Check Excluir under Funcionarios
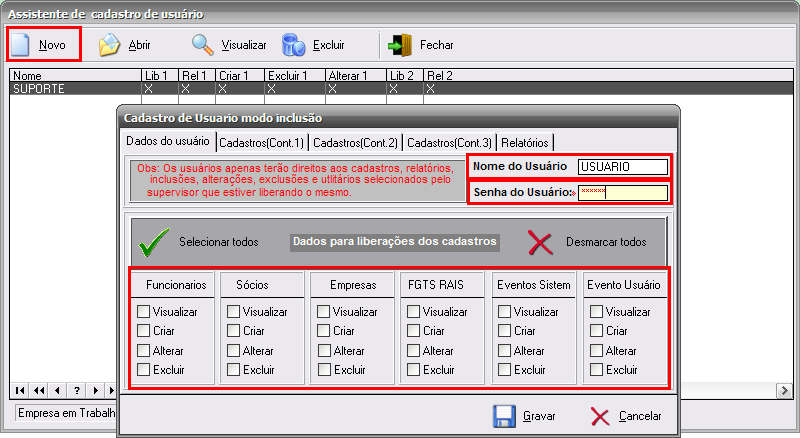800x438 pixels. pyautogui.click(x=143, y=370)
